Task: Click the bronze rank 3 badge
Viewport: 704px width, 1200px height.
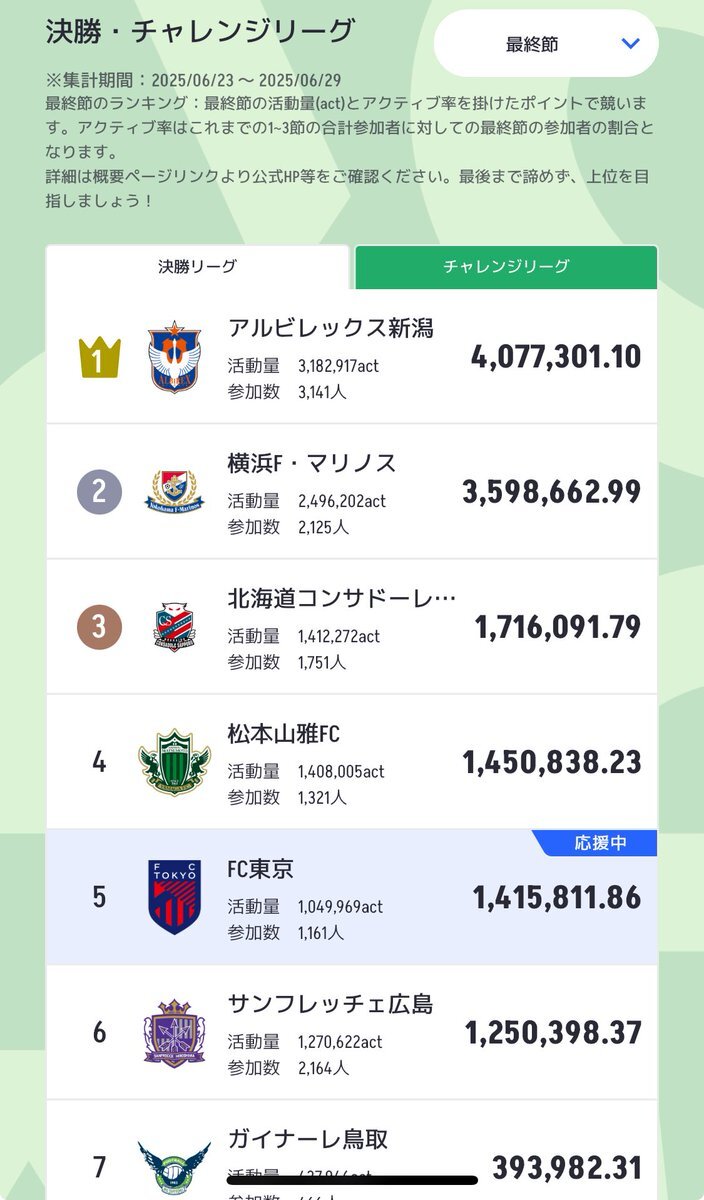Action: (x=100, y=627)
